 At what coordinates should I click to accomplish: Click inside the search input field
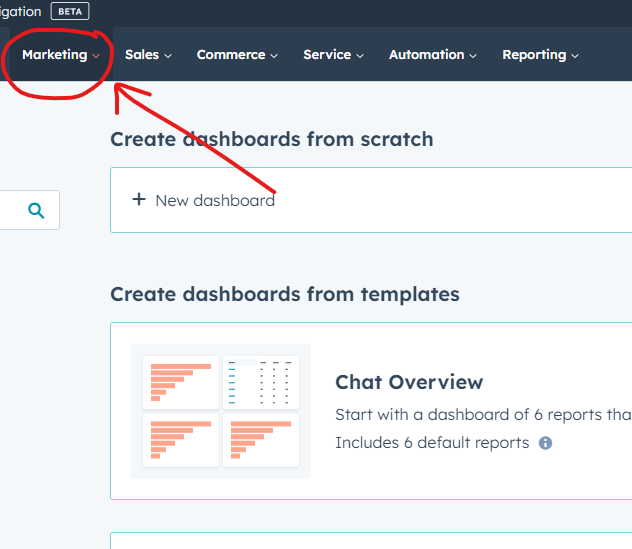point(28,210)
